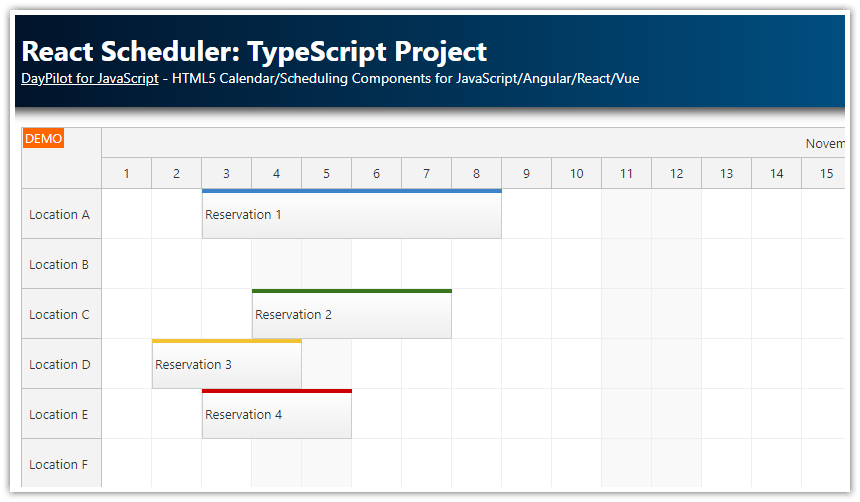
Task: Click the Reservation 3 event bar
Action: click(x=226, y=365)
